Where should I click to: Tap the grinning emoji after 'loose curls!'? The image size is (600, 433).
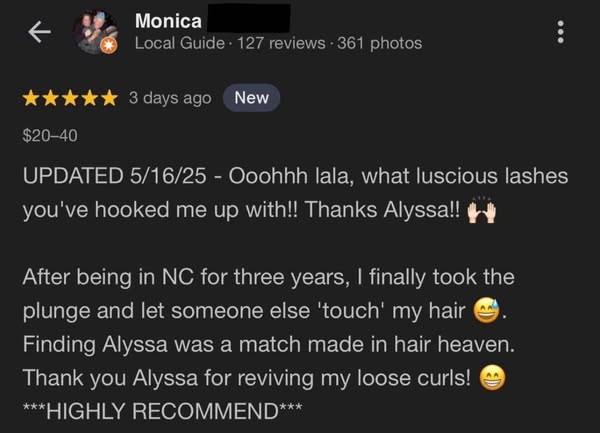click(x=492, y=378)
